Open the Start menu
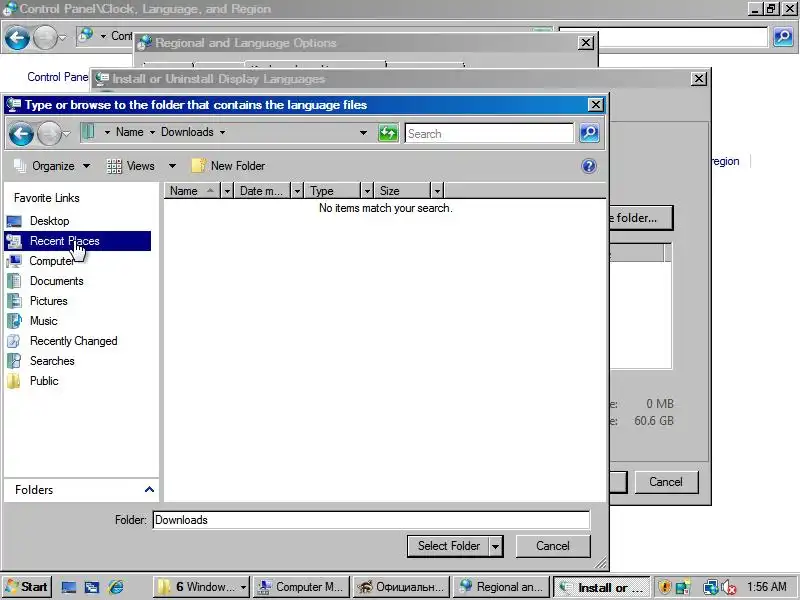This screenshot has height=600, width=800. click(x=27, y=587)
